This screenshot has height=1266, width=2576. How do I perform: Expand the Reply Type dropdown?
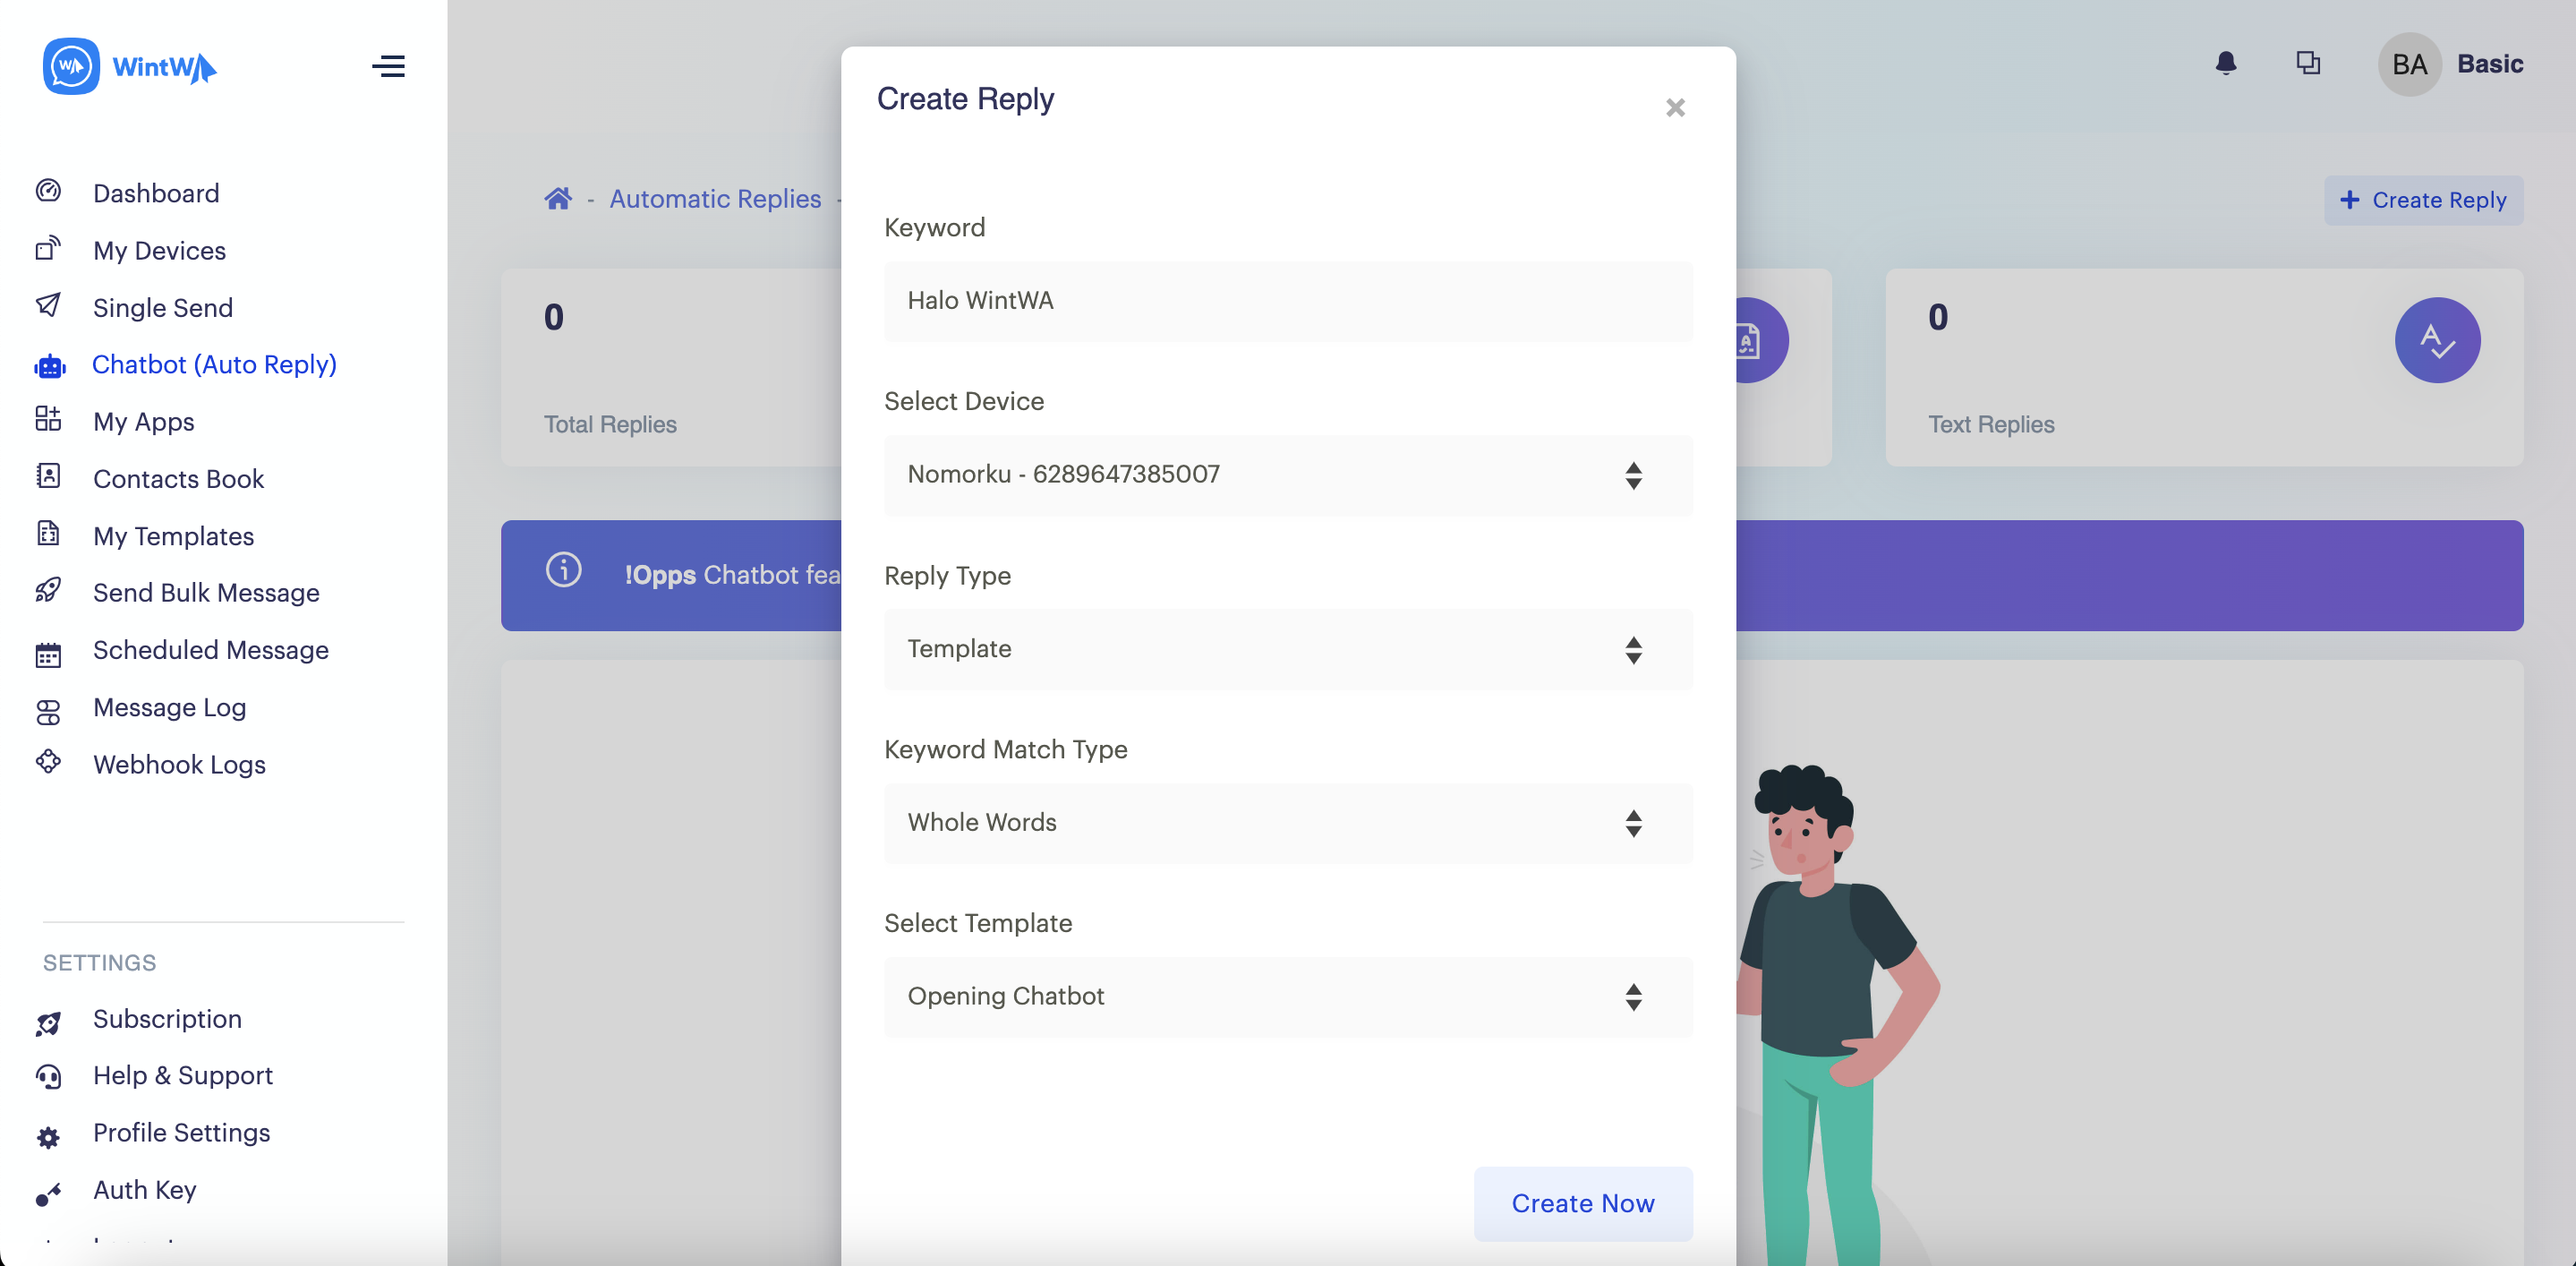click(1287, 650)
